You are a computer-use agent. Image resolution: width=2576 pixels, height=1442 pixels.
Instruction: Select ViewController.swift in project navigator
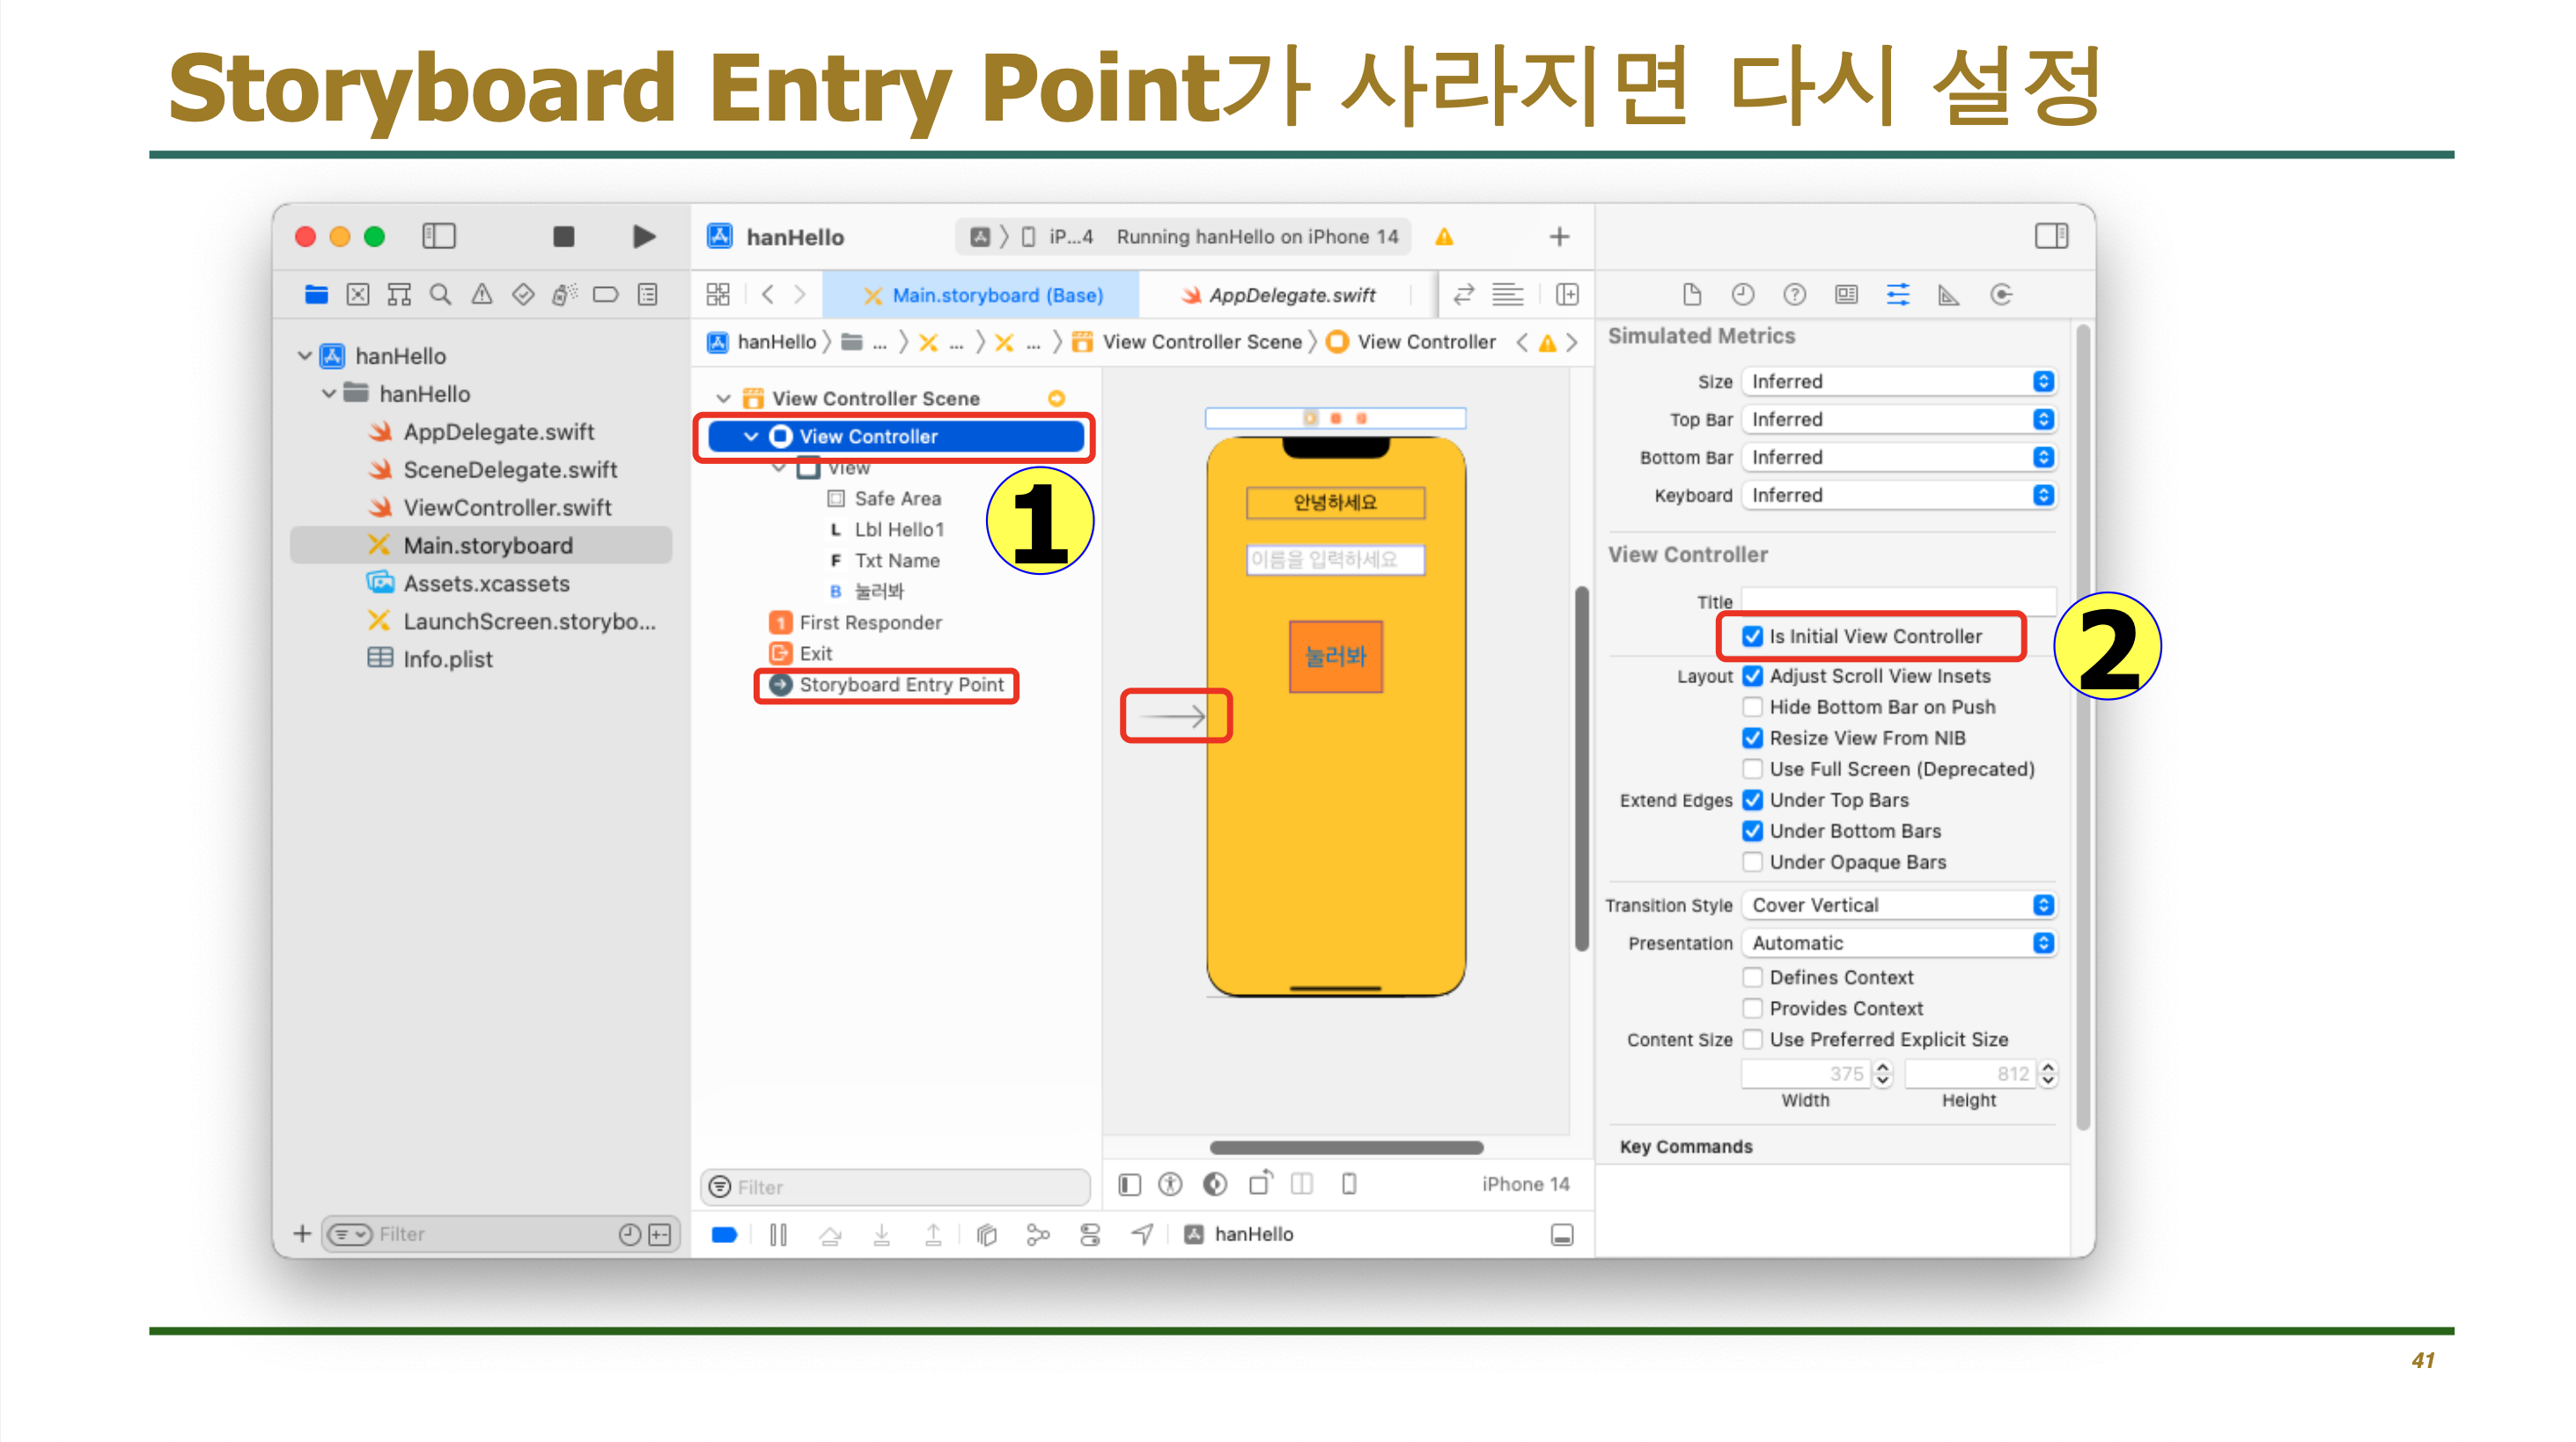pyautogui.click(x=507, y=507)
